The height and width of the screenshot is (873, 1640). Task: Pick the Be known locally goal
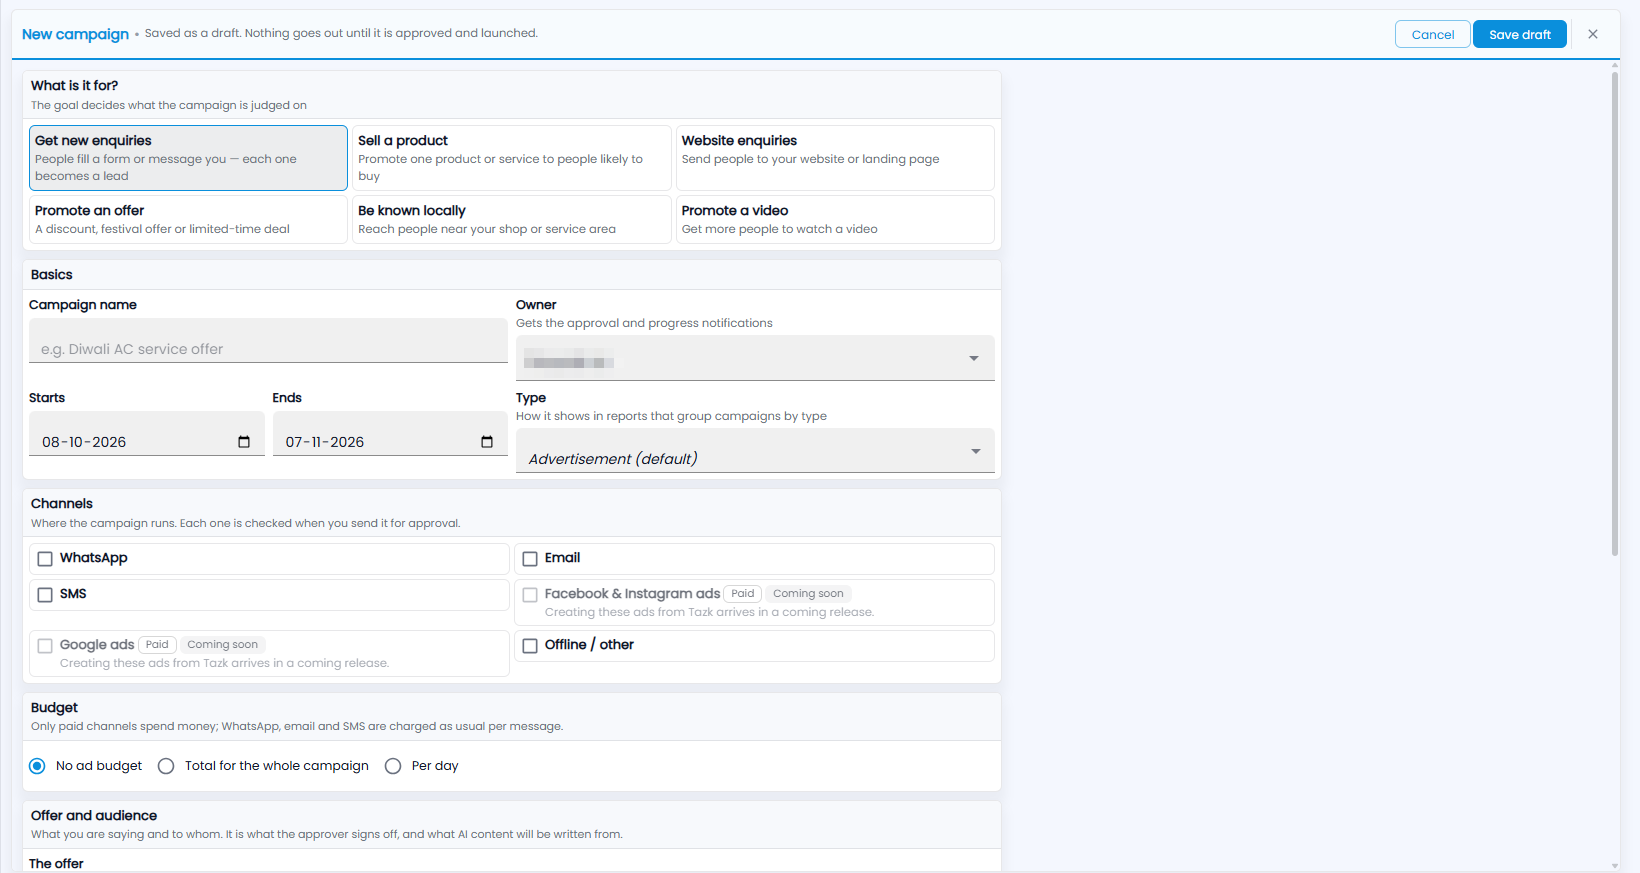coord(511,219)
